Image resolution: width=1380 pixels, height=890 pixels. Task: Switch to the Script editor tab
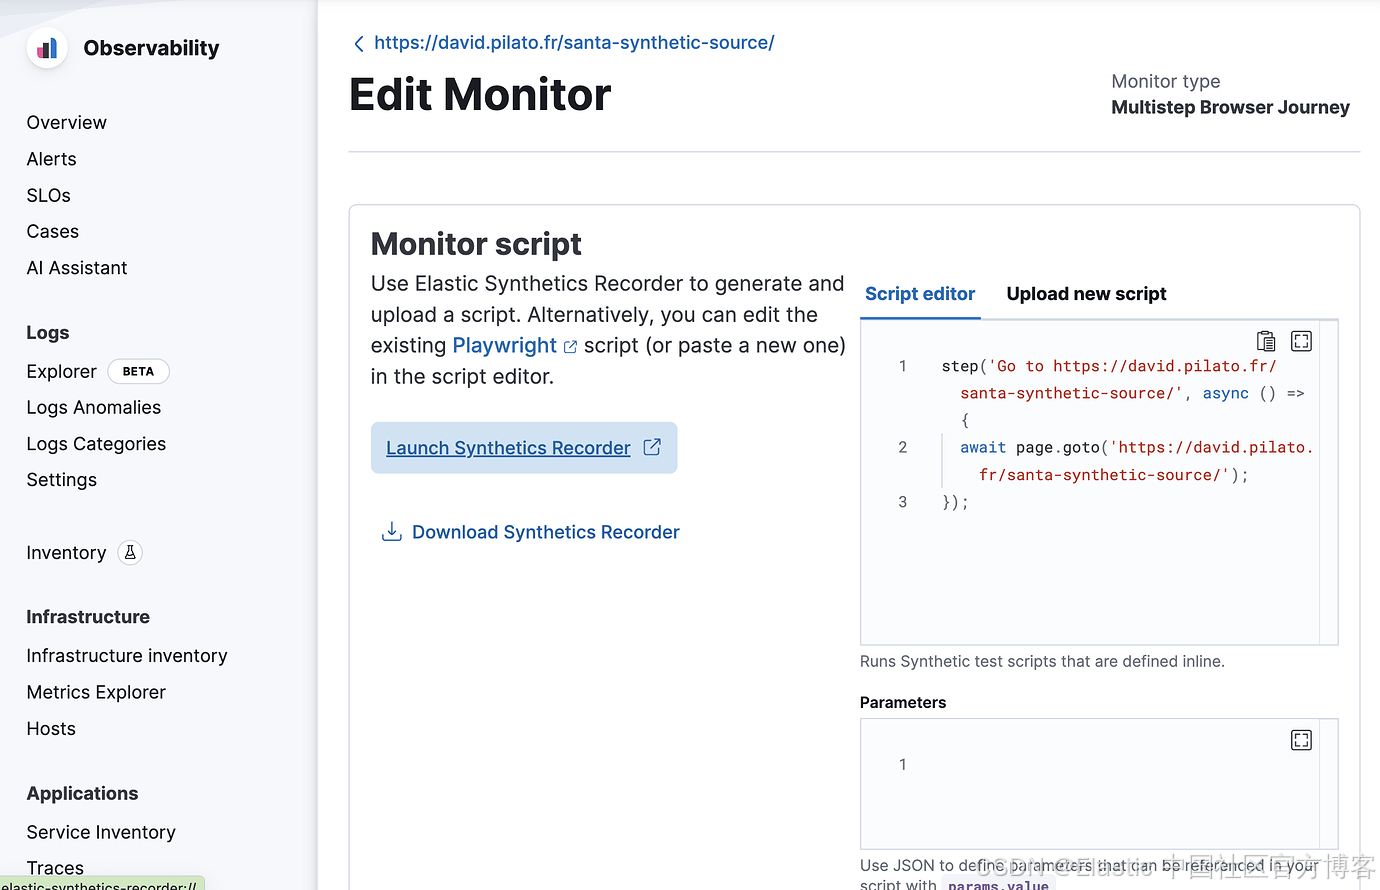(920, 294)
